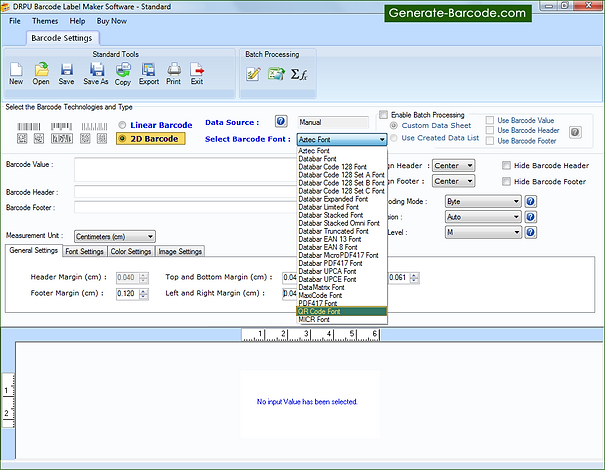Check Use Barcode Value checkbox
The height and width of the screenshot is (471, 605).
(490, 120)
